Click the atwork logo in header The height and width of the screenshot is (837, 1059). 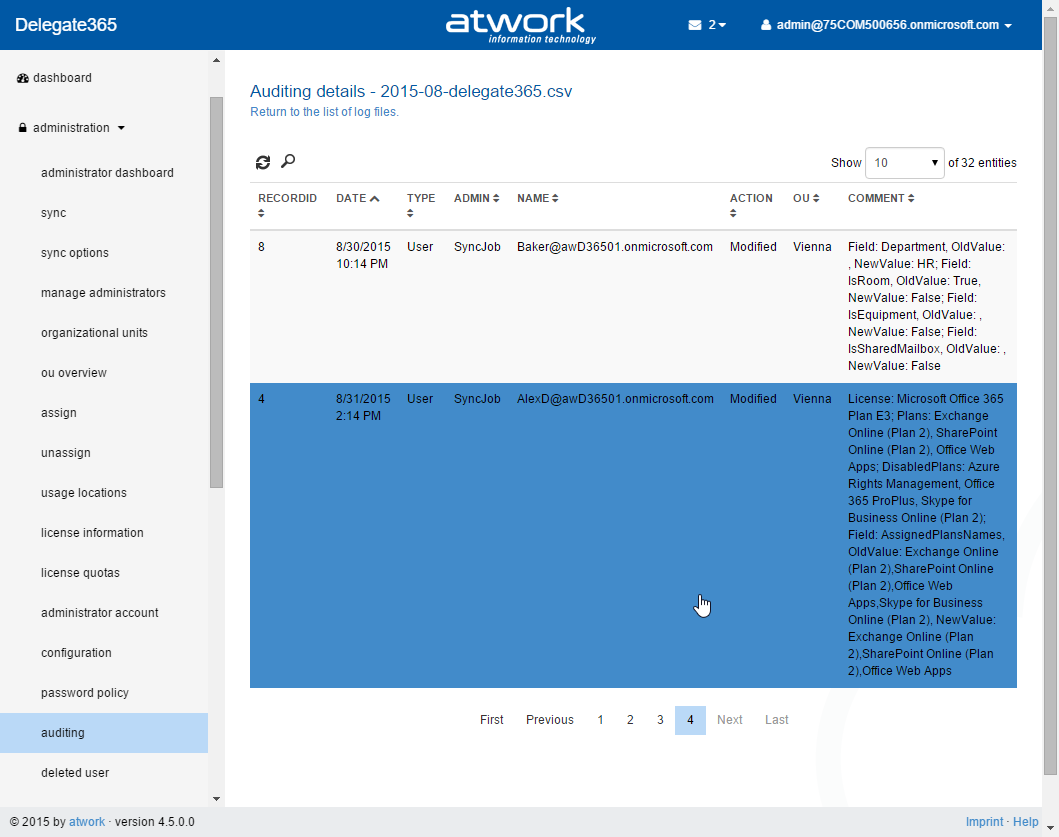(x=520, y=25)
